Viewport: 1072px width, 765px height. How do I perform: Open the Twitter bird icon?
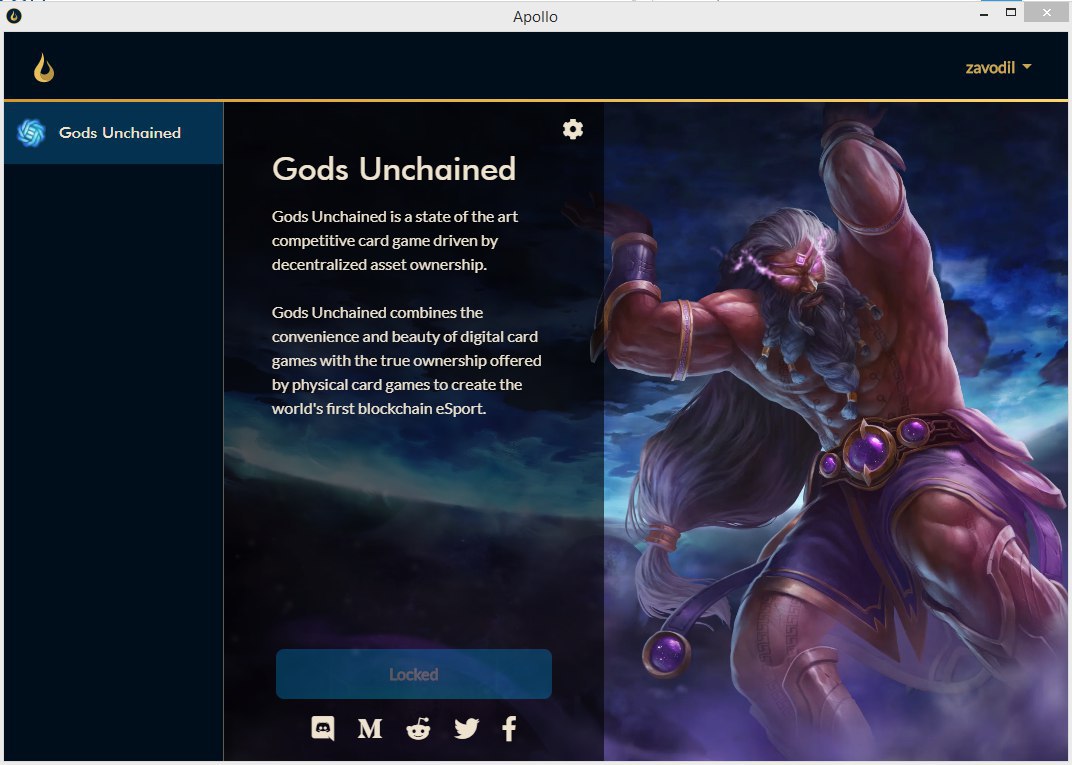tap(466, 729)
